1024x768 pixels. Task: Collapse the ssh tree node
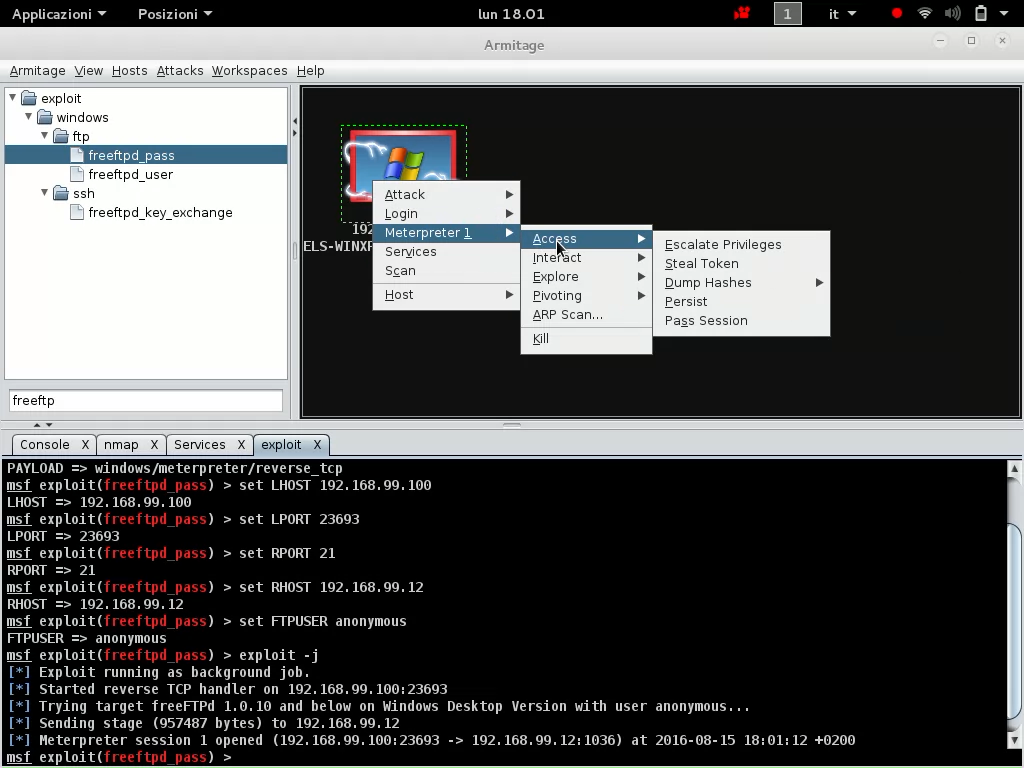tap(44, 193)
